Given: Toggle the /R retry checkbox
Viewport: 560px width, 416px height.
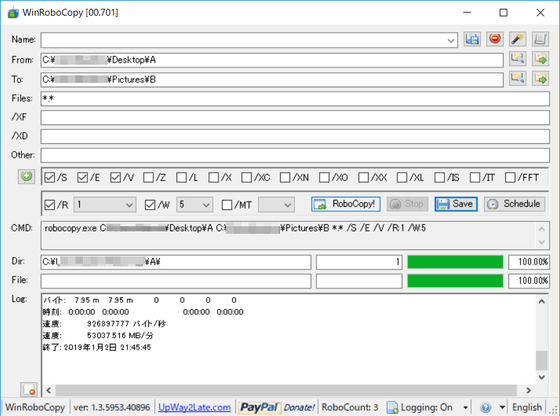Looking at the screenshot, I should (x=50, y=205).
